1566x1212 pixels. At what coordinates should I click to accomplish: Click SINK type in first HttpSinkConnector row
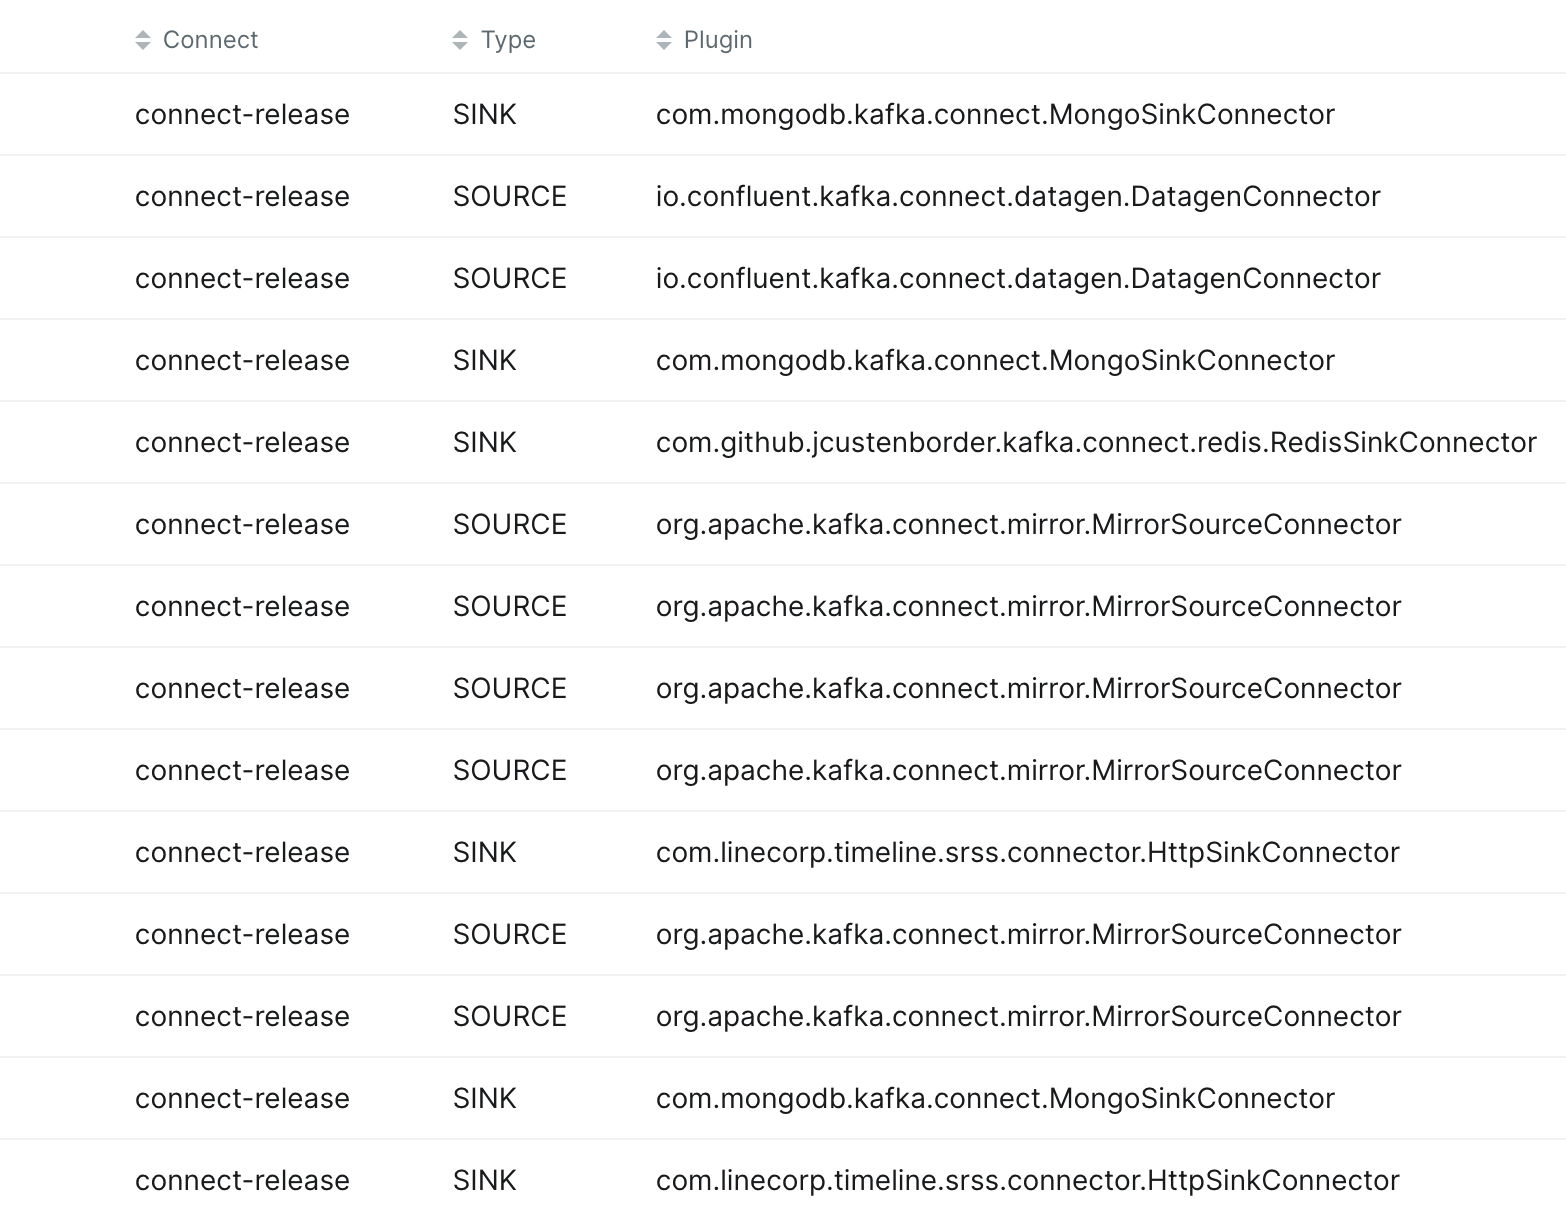(x=485, y=852)
